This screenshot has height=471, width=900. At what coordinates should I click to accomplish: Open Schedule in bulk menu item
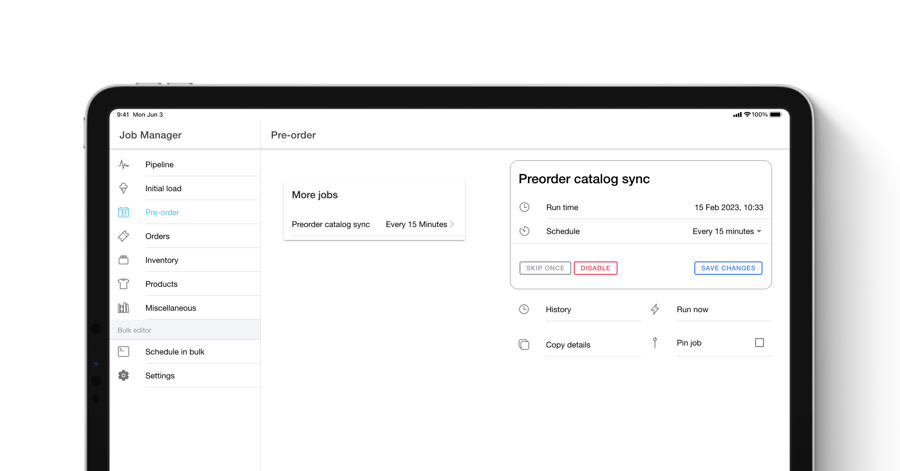point(174,352)
